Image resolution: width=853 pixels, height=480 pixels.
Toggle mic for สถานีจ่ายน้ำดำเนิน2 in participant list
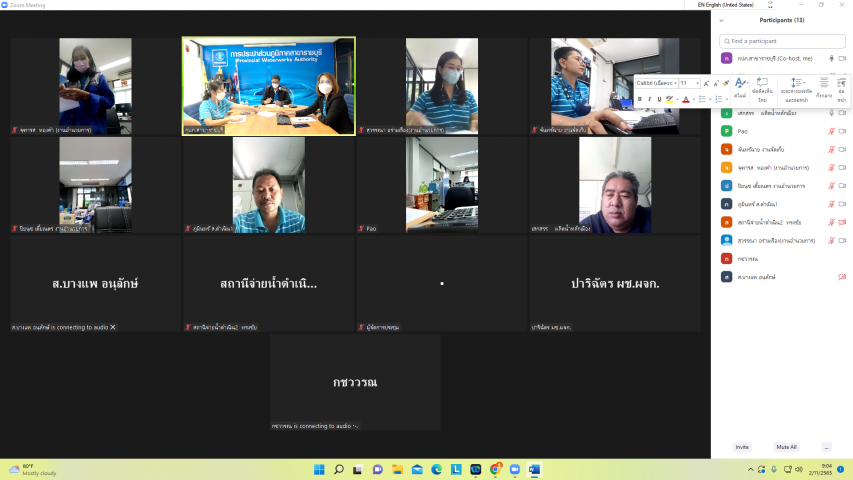(x=831, y=222)
